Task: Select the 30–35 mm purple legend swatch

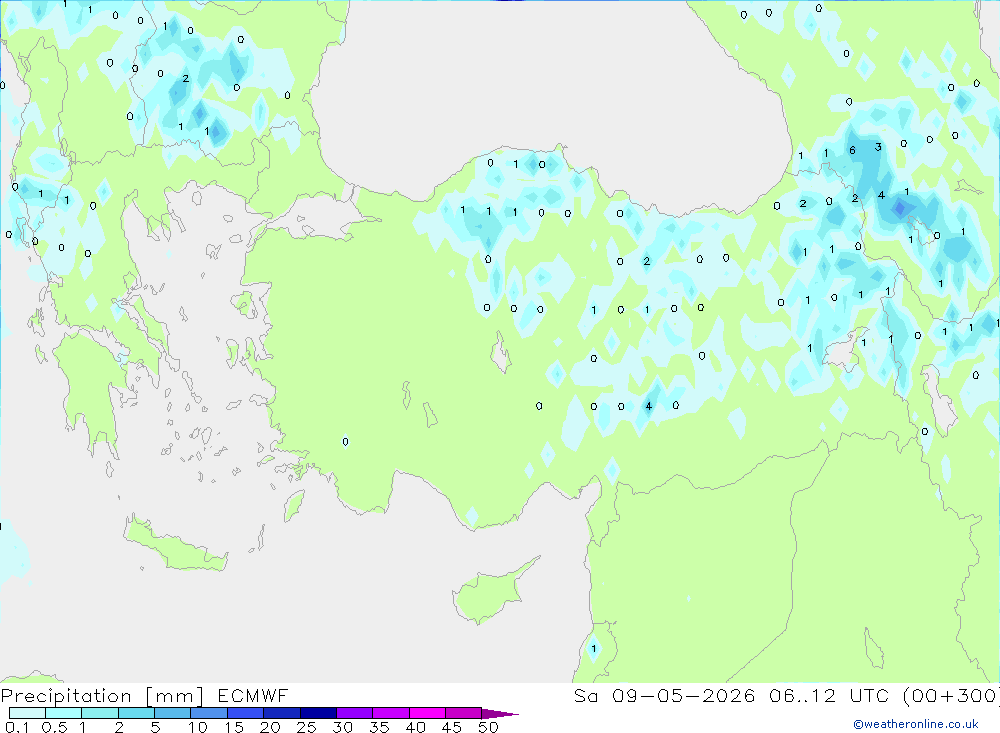Action: [x=355, y=713]
